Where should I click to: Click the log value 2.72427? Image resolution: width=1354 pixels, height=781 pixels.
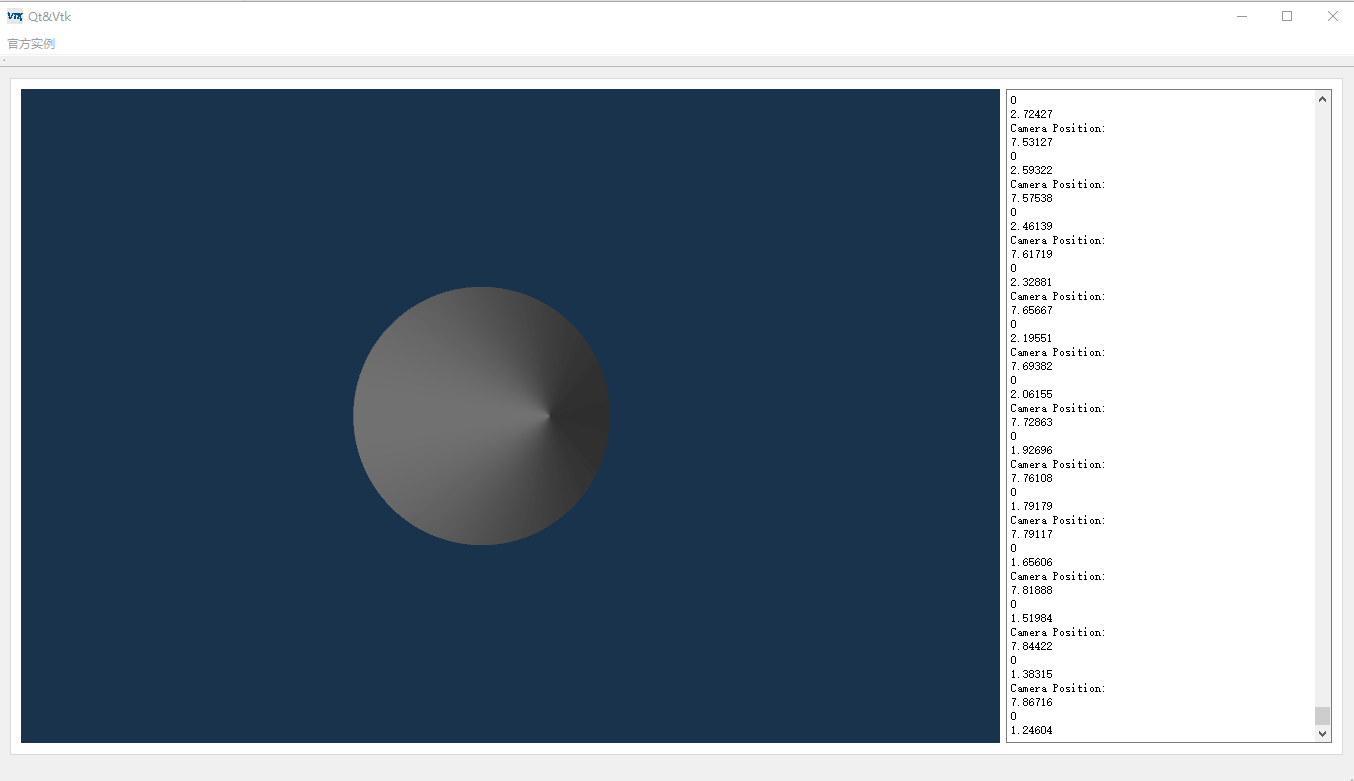click(1031, 115)
